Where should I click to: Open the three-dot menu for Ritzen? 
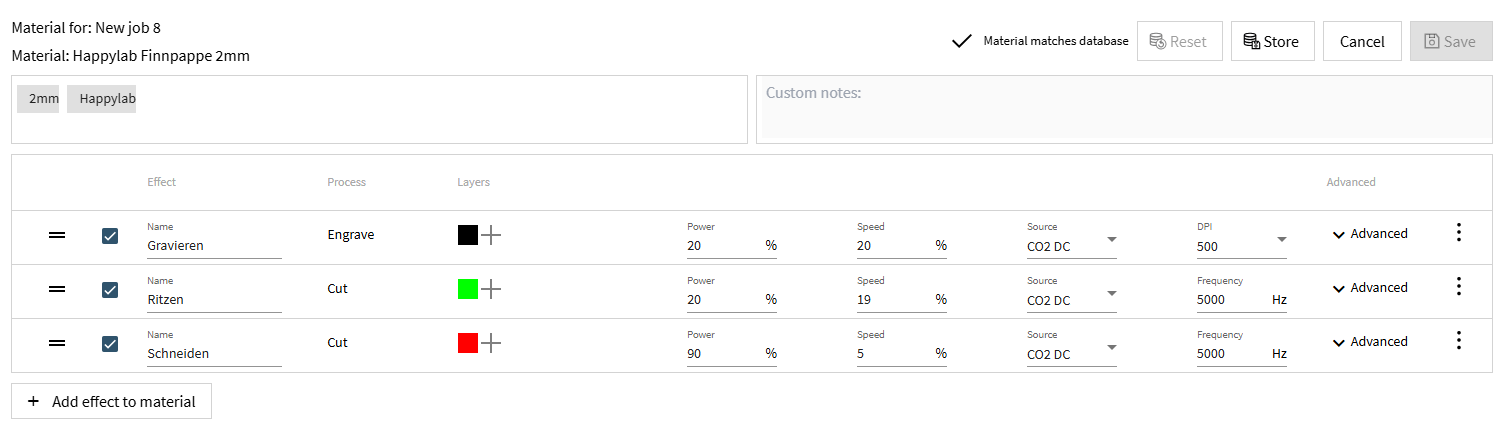[1458, 287]
